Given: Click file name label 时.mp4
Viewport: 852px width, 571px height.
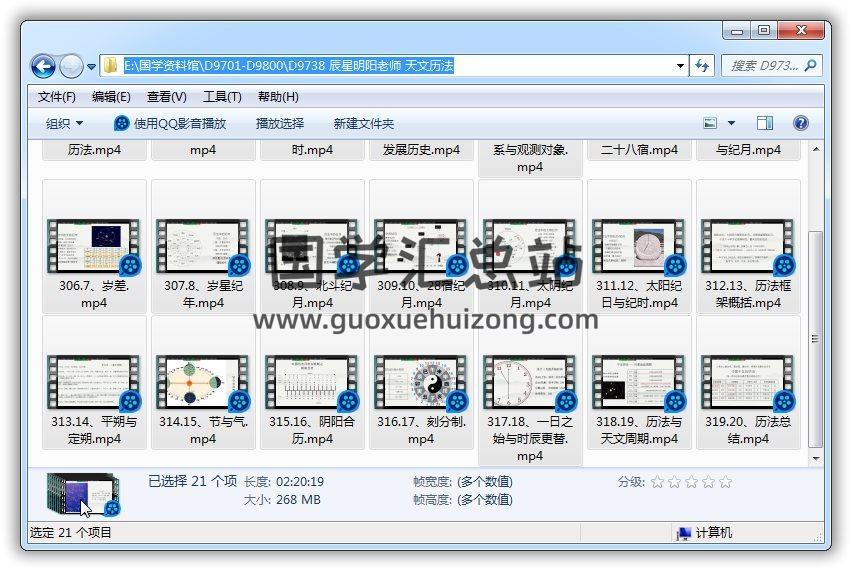Looking at the screenshot, I should [x=312, y=150].
